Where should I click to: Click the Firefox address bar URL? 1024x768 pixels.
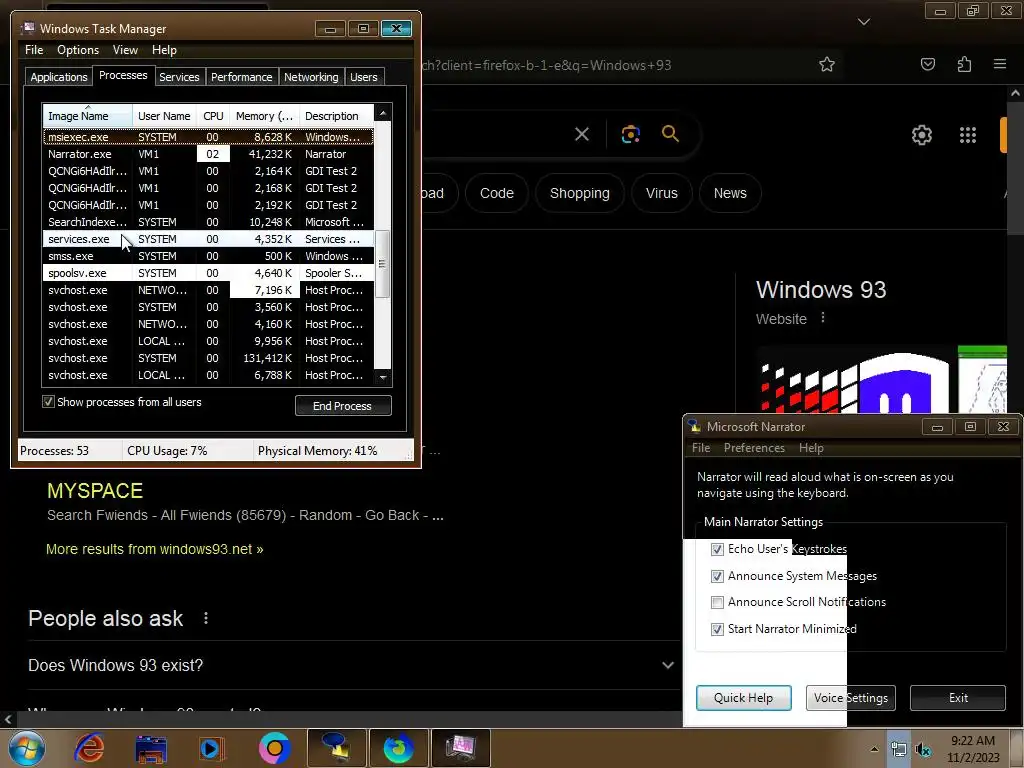(547, 65)
